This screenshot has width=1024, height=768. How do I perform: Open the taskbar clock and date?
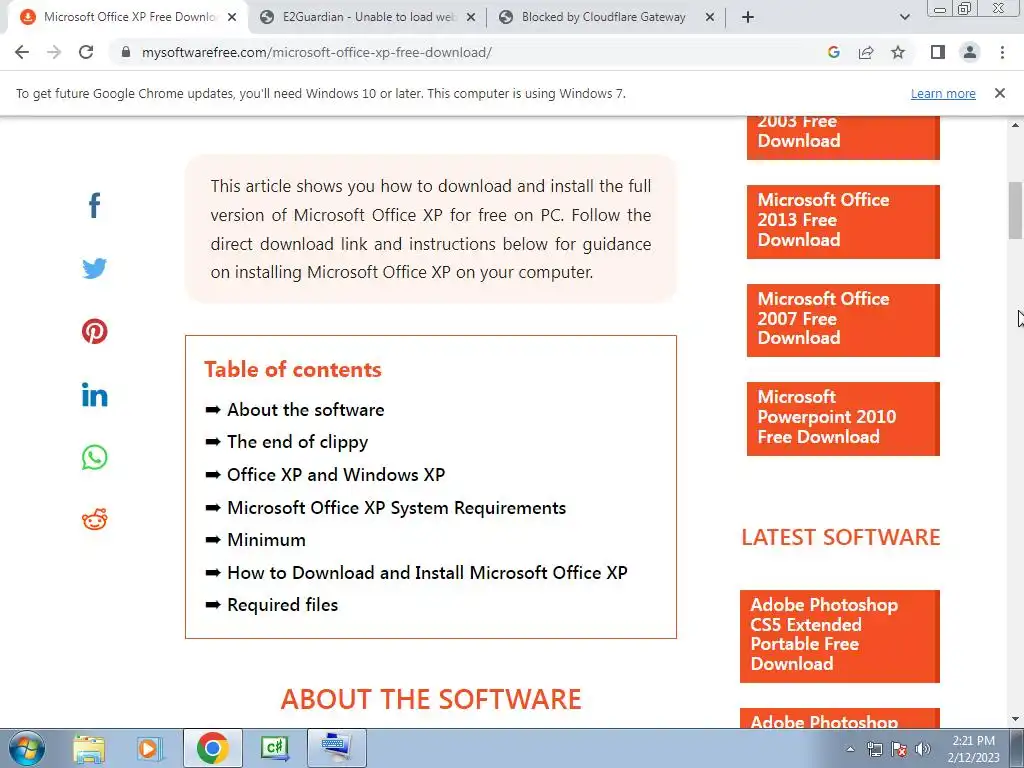[x=973, y=749]
